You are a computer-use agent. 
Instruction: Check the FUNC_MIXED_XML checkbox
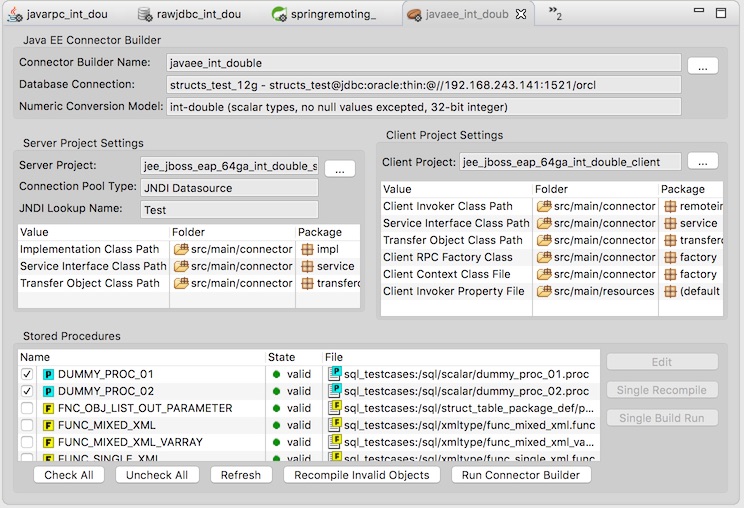27,425
